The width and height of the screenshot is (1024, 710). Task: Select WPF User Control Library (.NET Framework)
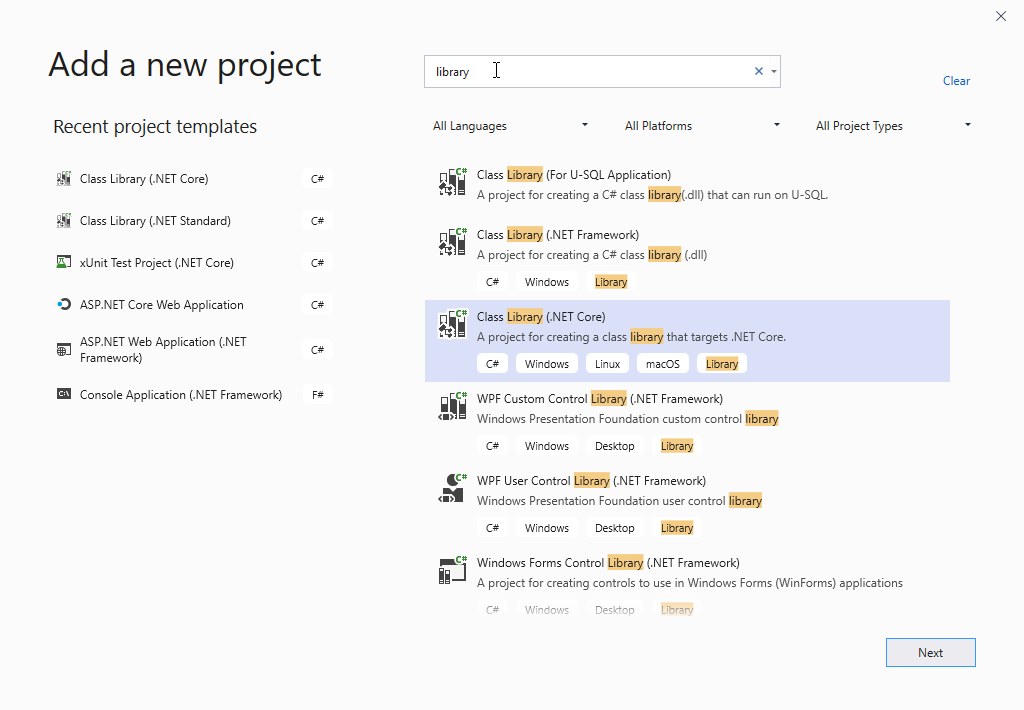687,505
